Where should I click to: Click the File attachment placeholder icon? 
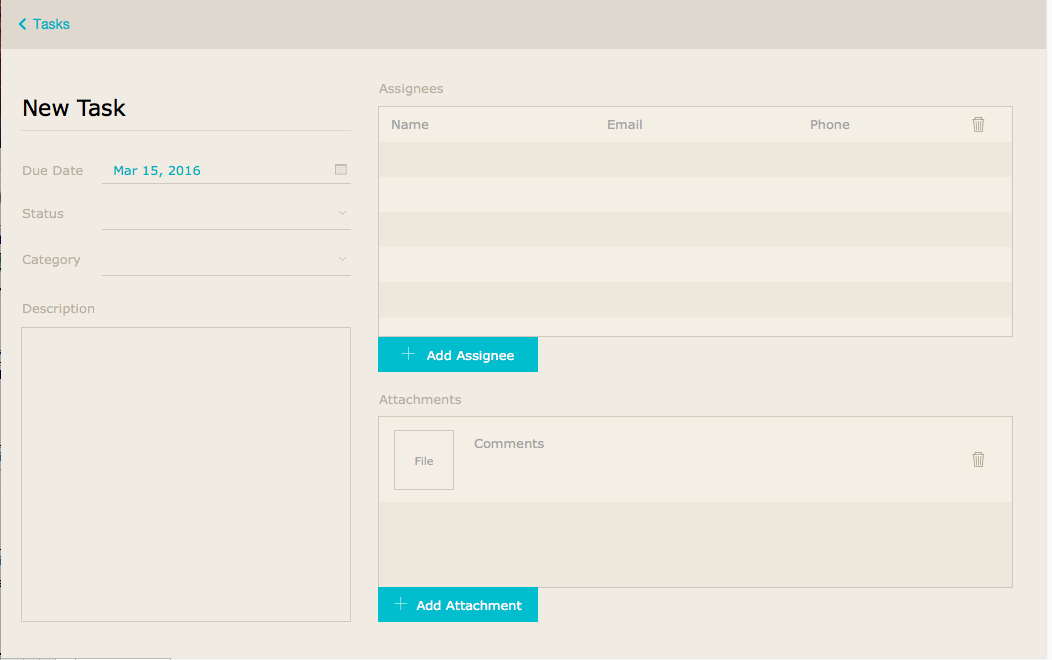point(423,460)
